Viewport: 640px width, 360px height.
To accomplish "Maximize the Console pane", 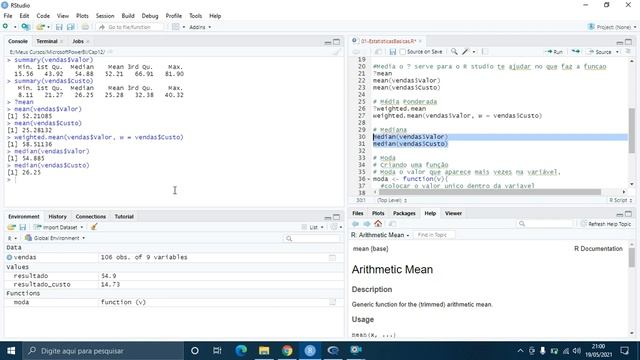I will [x=336, y=42].
